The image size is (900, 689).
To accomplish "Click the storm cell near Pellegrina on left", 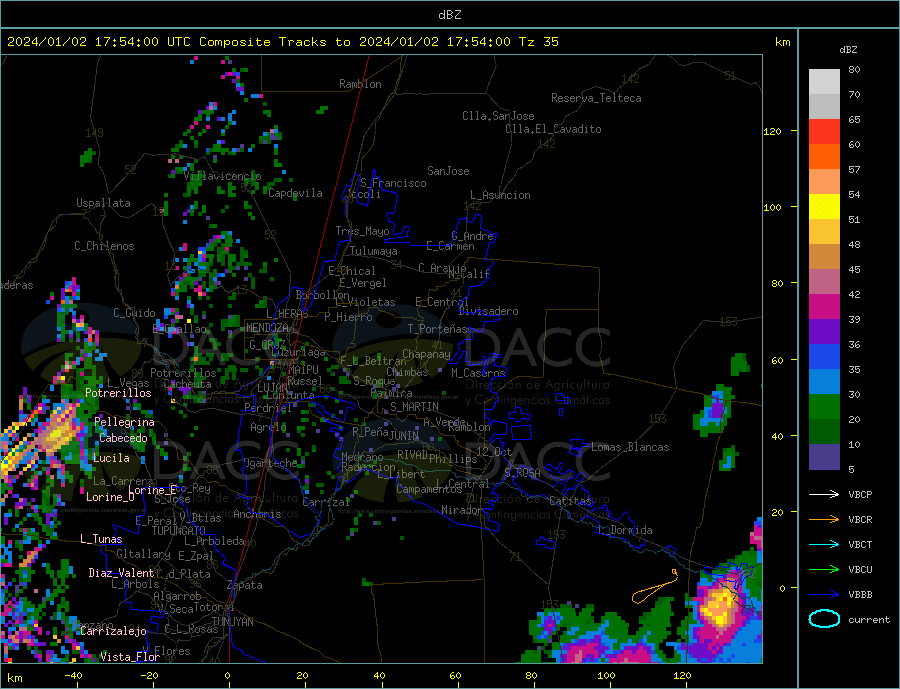I will click(x=56, y=431).
